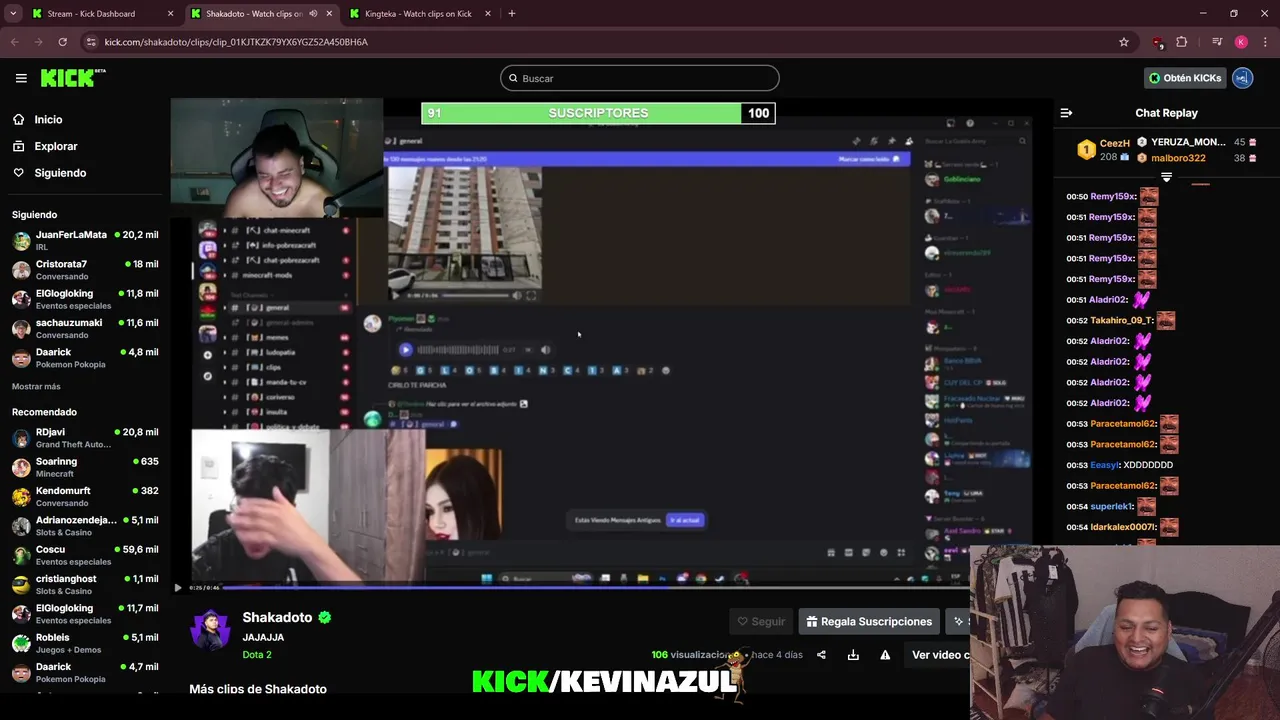Click Takahiro_09_T username in chat
Image resolution: width=1280 pixels, height=720 pixels.
(1121, 320)
